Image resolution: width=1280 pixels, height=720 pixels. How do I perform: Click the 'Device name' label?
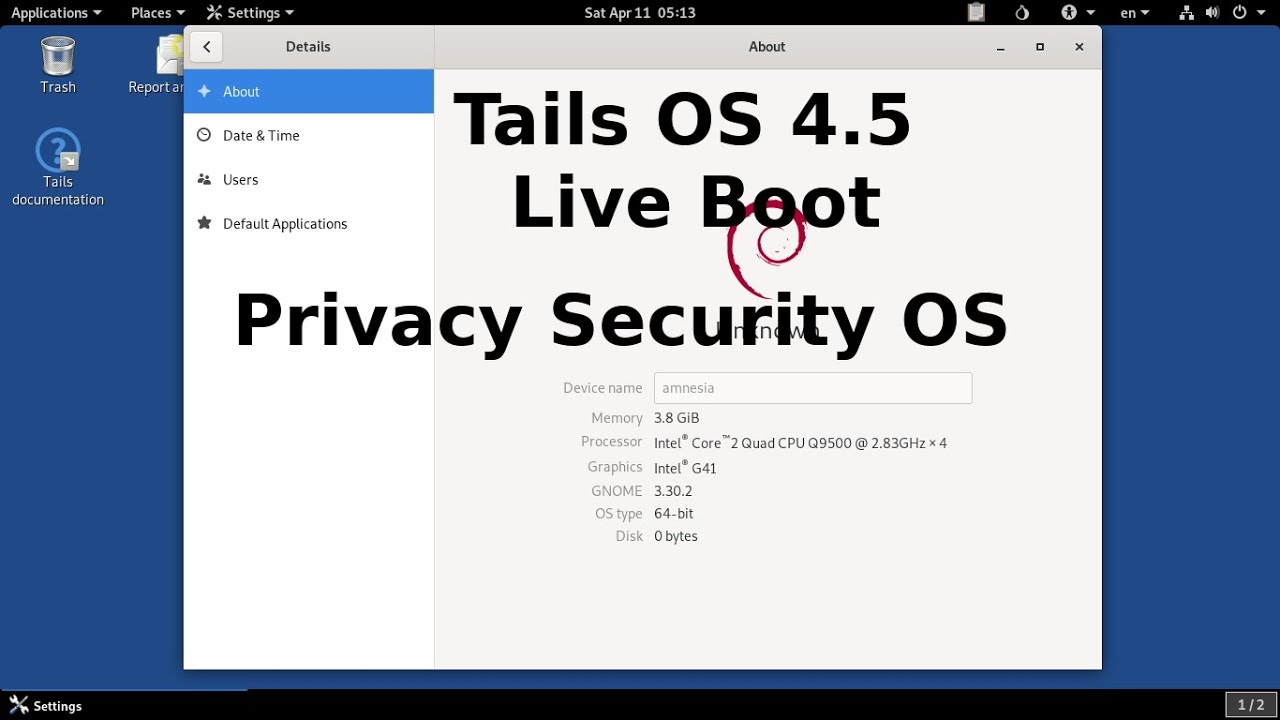pos(602,388)
